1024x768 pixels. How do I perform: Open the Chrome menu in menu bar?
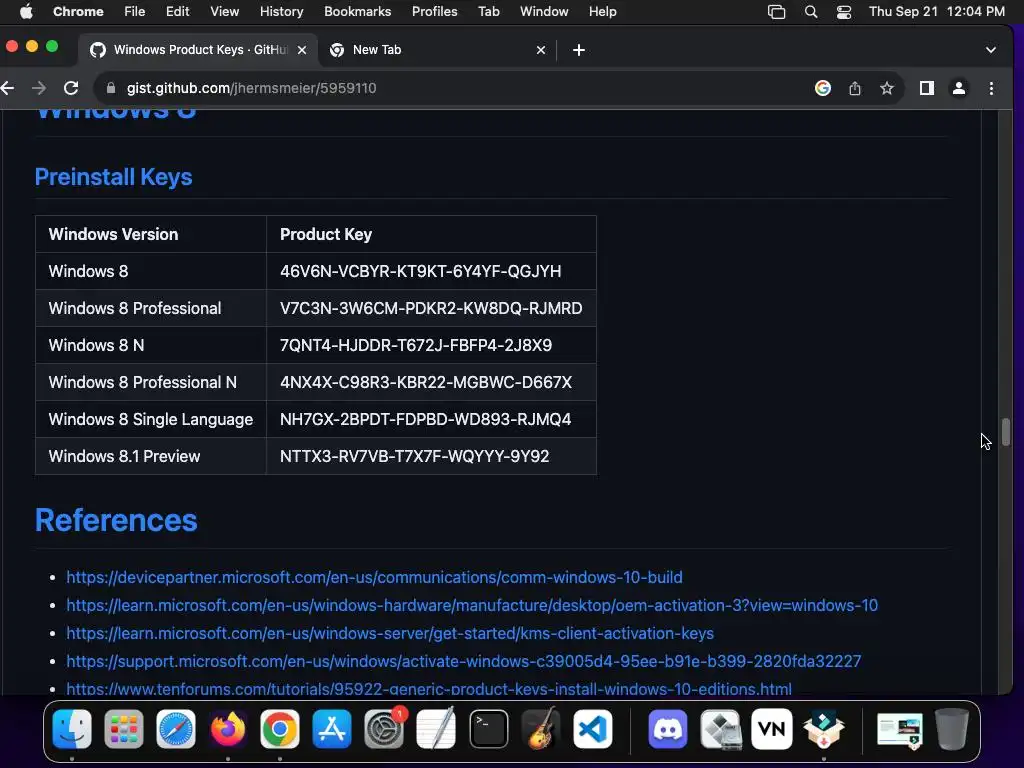[x=78, y=12]
